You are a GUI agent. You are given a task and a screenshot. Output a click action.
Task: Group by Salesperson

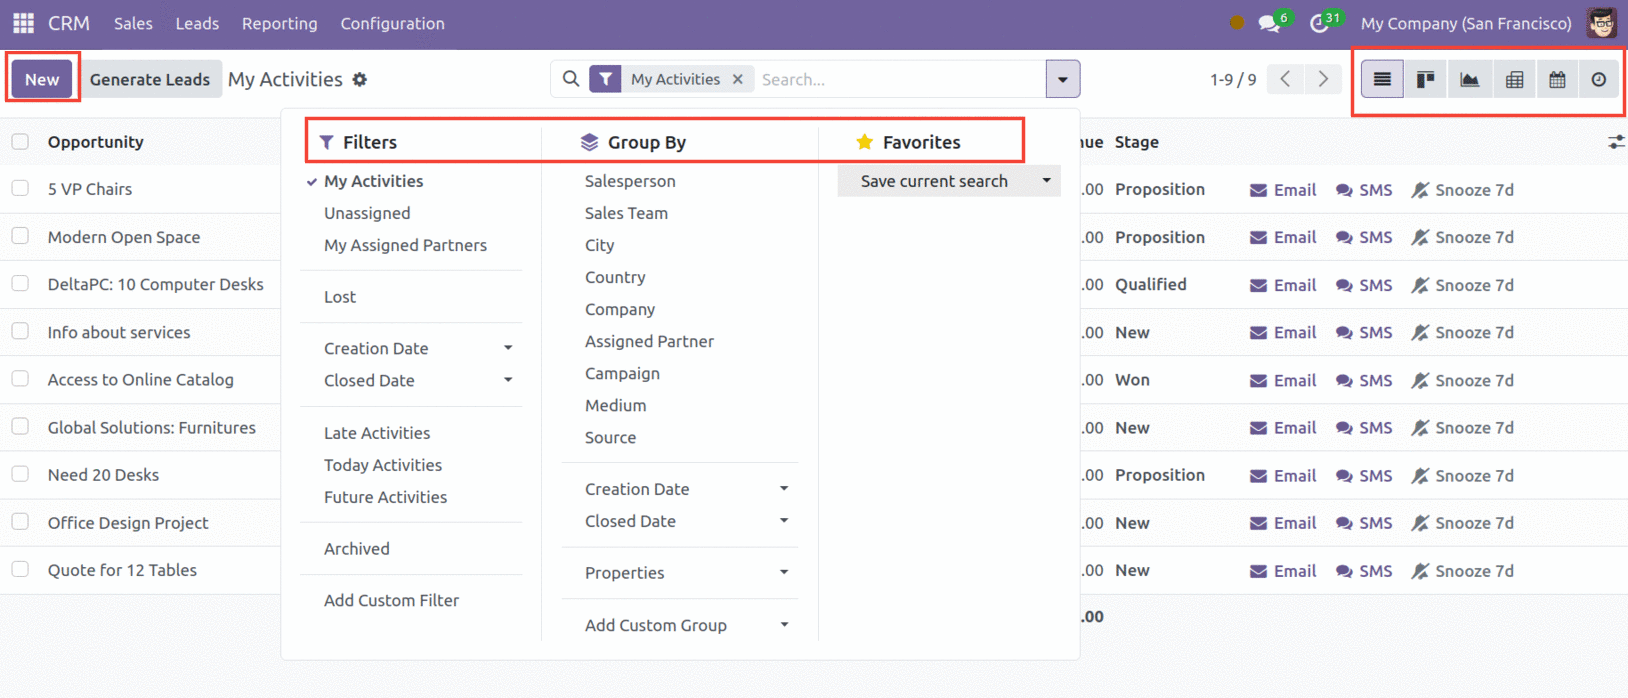[630, 181]
